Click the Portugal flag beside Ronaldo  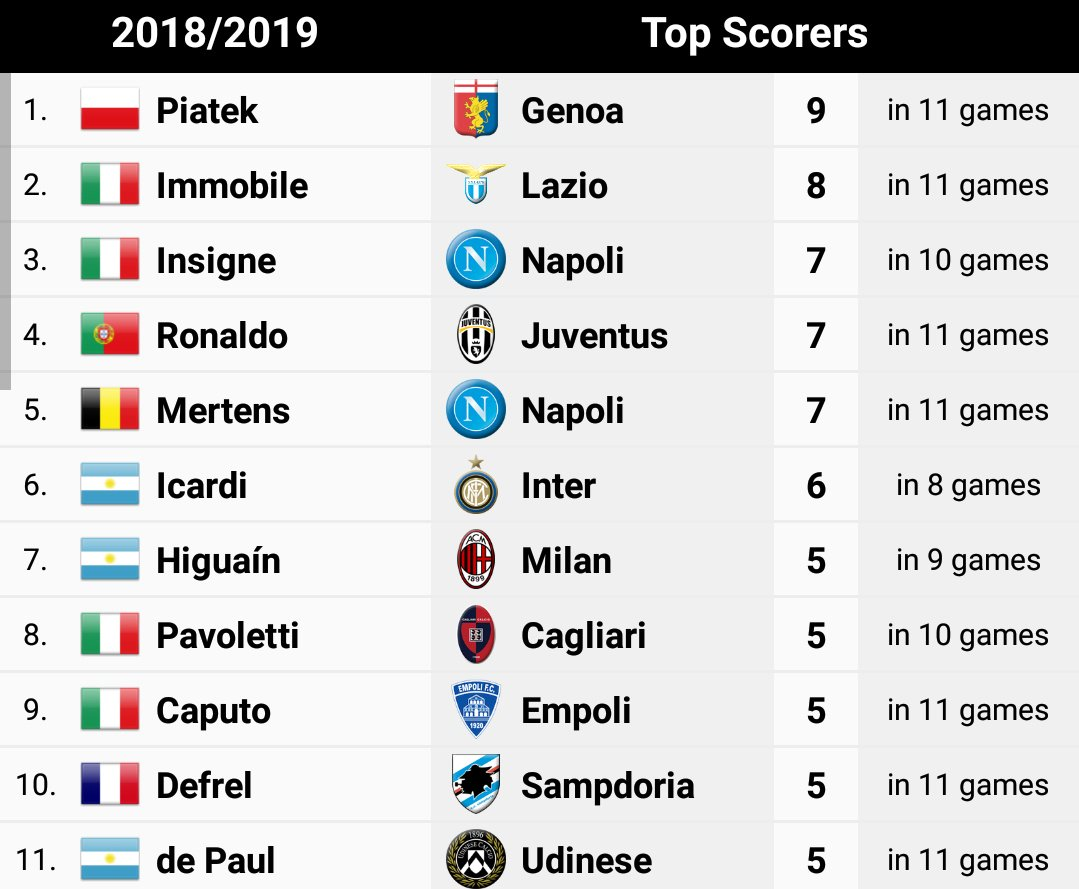click(109, 334)
